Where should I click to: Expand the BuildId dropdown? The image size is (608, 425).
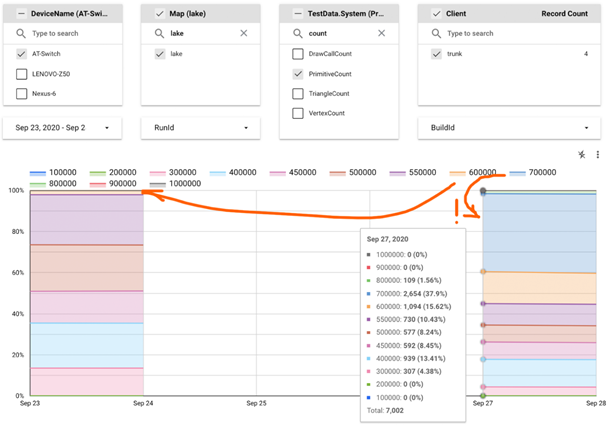(x=509, y=128)
